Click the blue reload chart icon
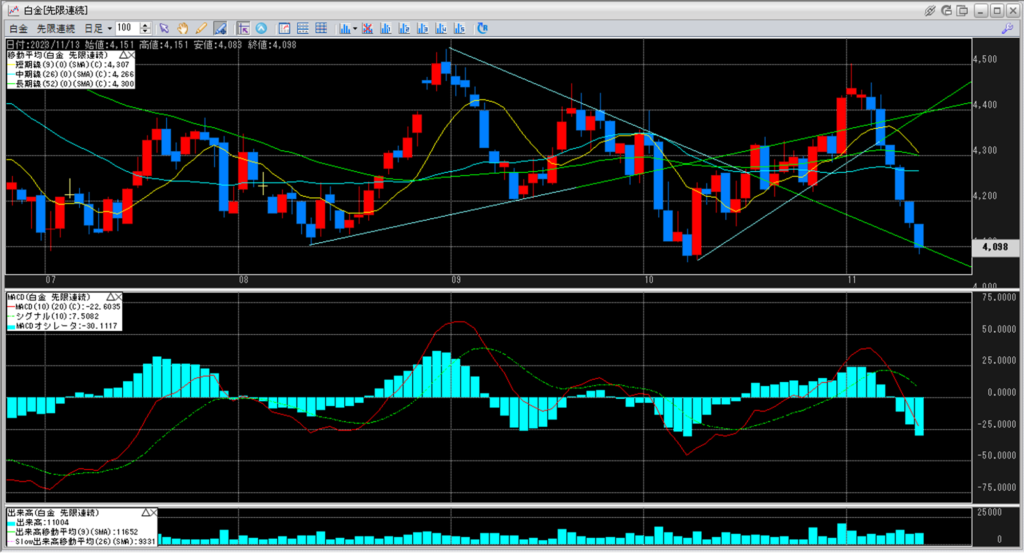The height and width of the screenshot is (553, 1024). [x=482, y=29]
